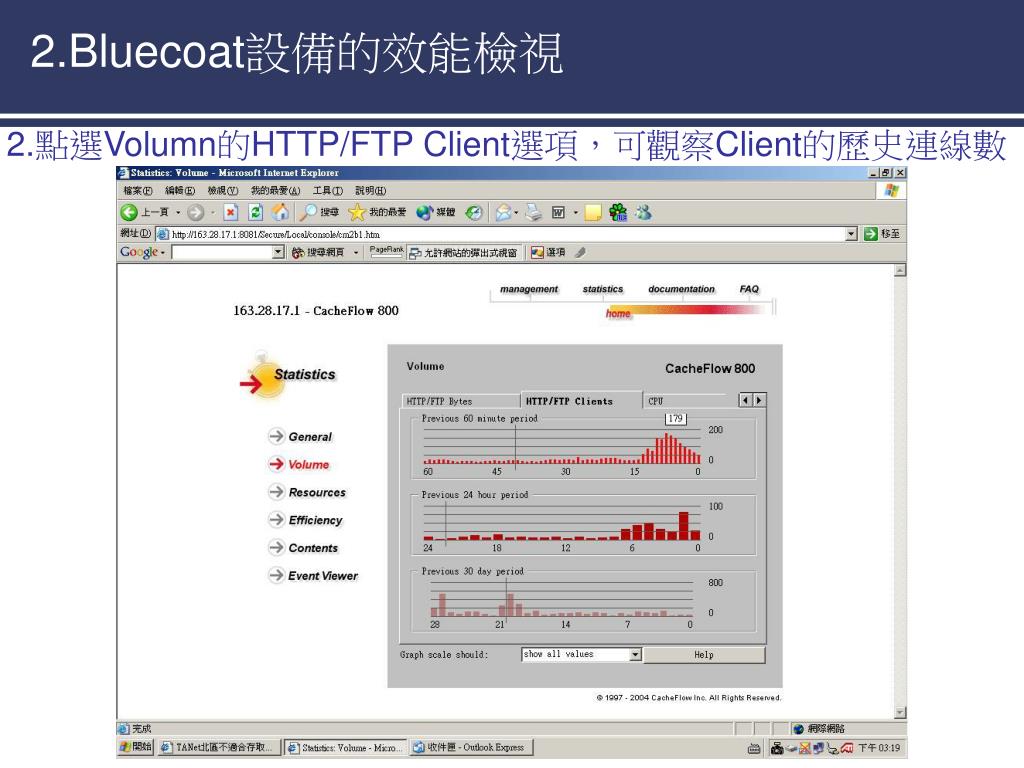Click the IE Forward arrow button

[x=195, y=212]
